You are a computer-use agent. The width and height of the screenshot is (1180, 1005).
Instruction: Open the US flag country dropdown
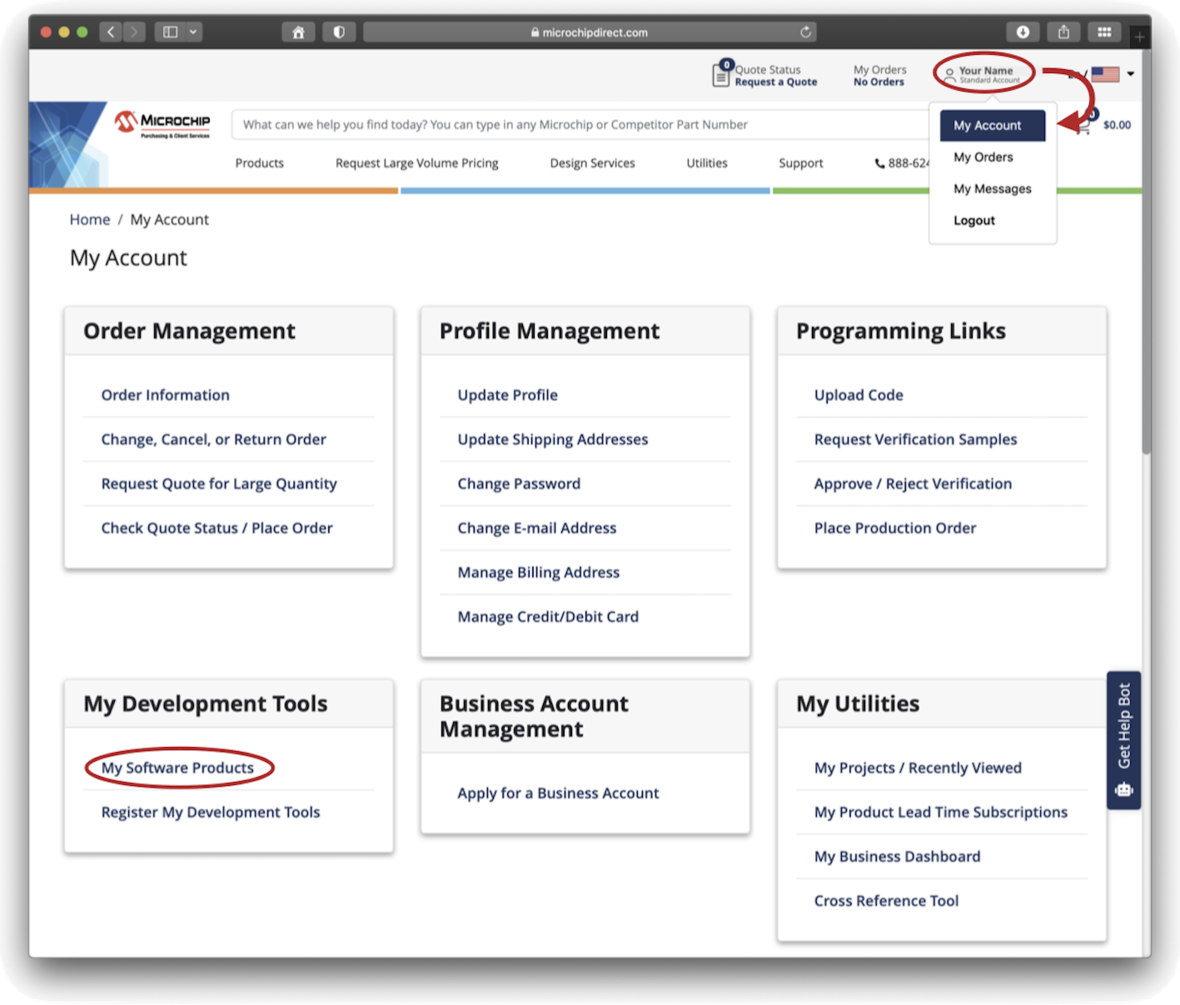click(1111, 74)
